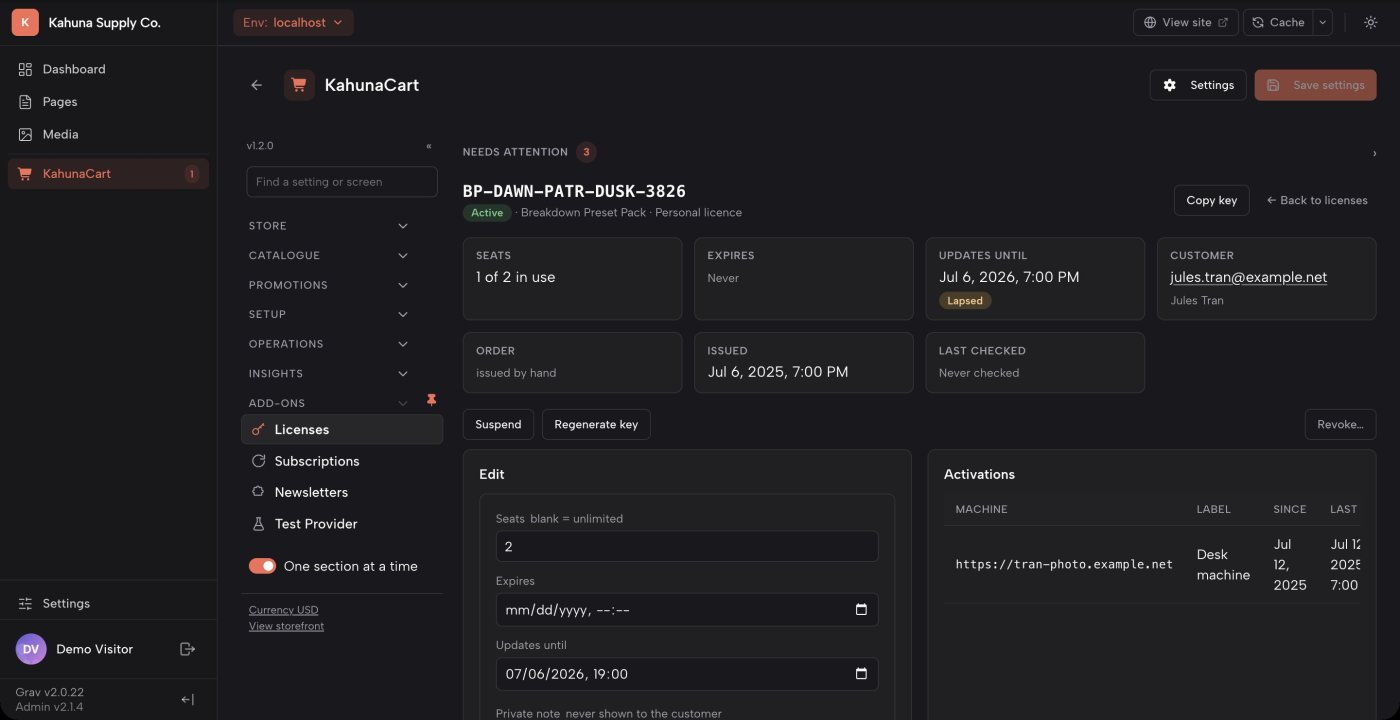The height and width of the screenshot is (720, 1400).
Task: Open the Env localhost dropdown
Action: (x=293, y=22)
